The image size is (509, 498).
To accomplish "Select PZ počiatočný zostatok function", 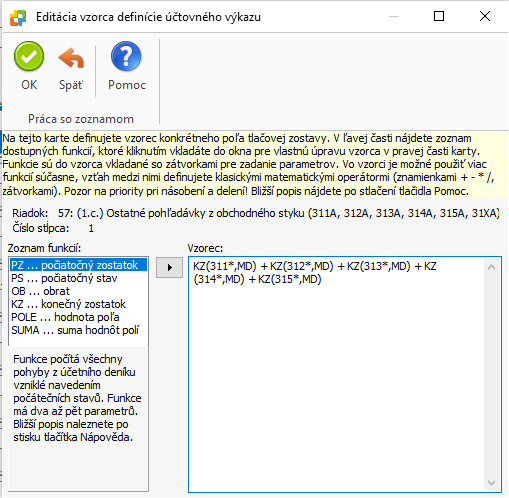I will point(78,265).
